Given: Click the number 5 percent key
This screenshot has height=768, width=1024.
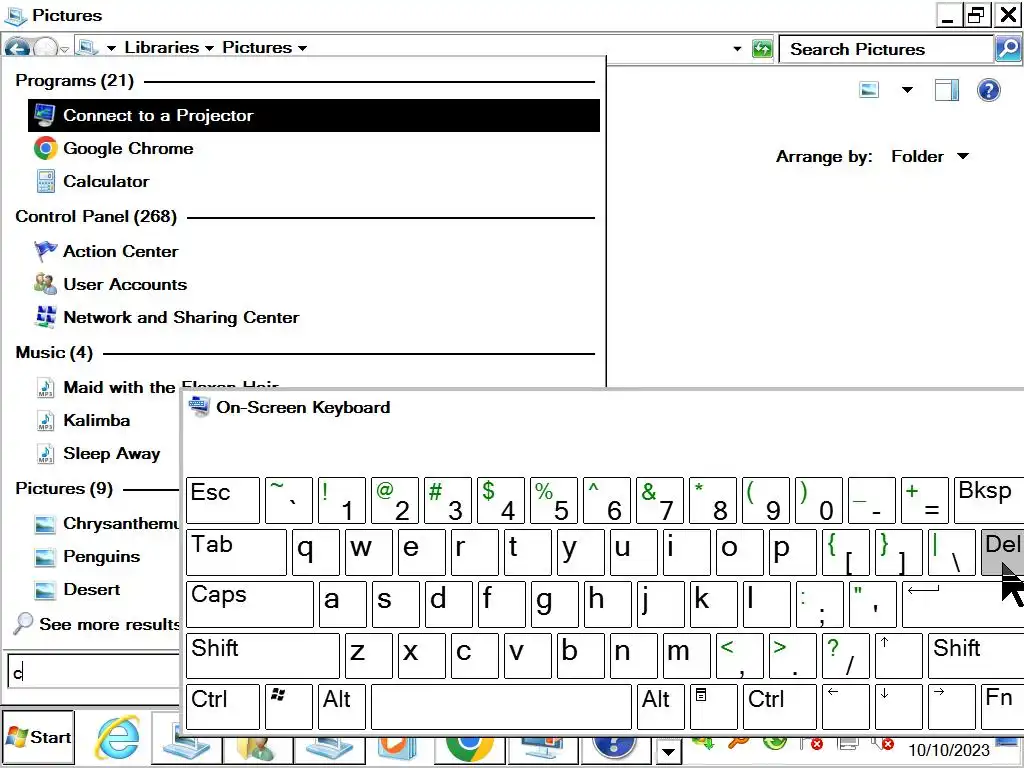Looking at the screenshot, I should coord(554,500).
